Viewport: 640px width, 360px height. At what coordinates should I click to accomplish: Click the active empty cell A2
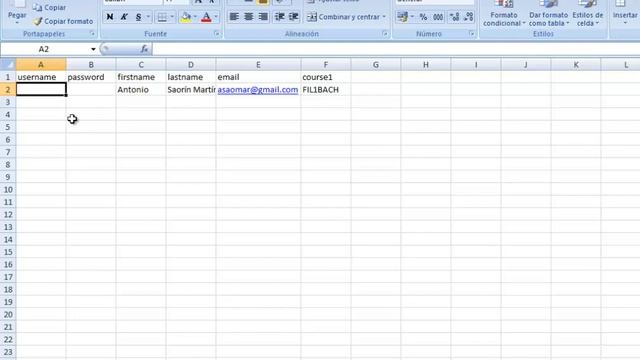[41, 89]
